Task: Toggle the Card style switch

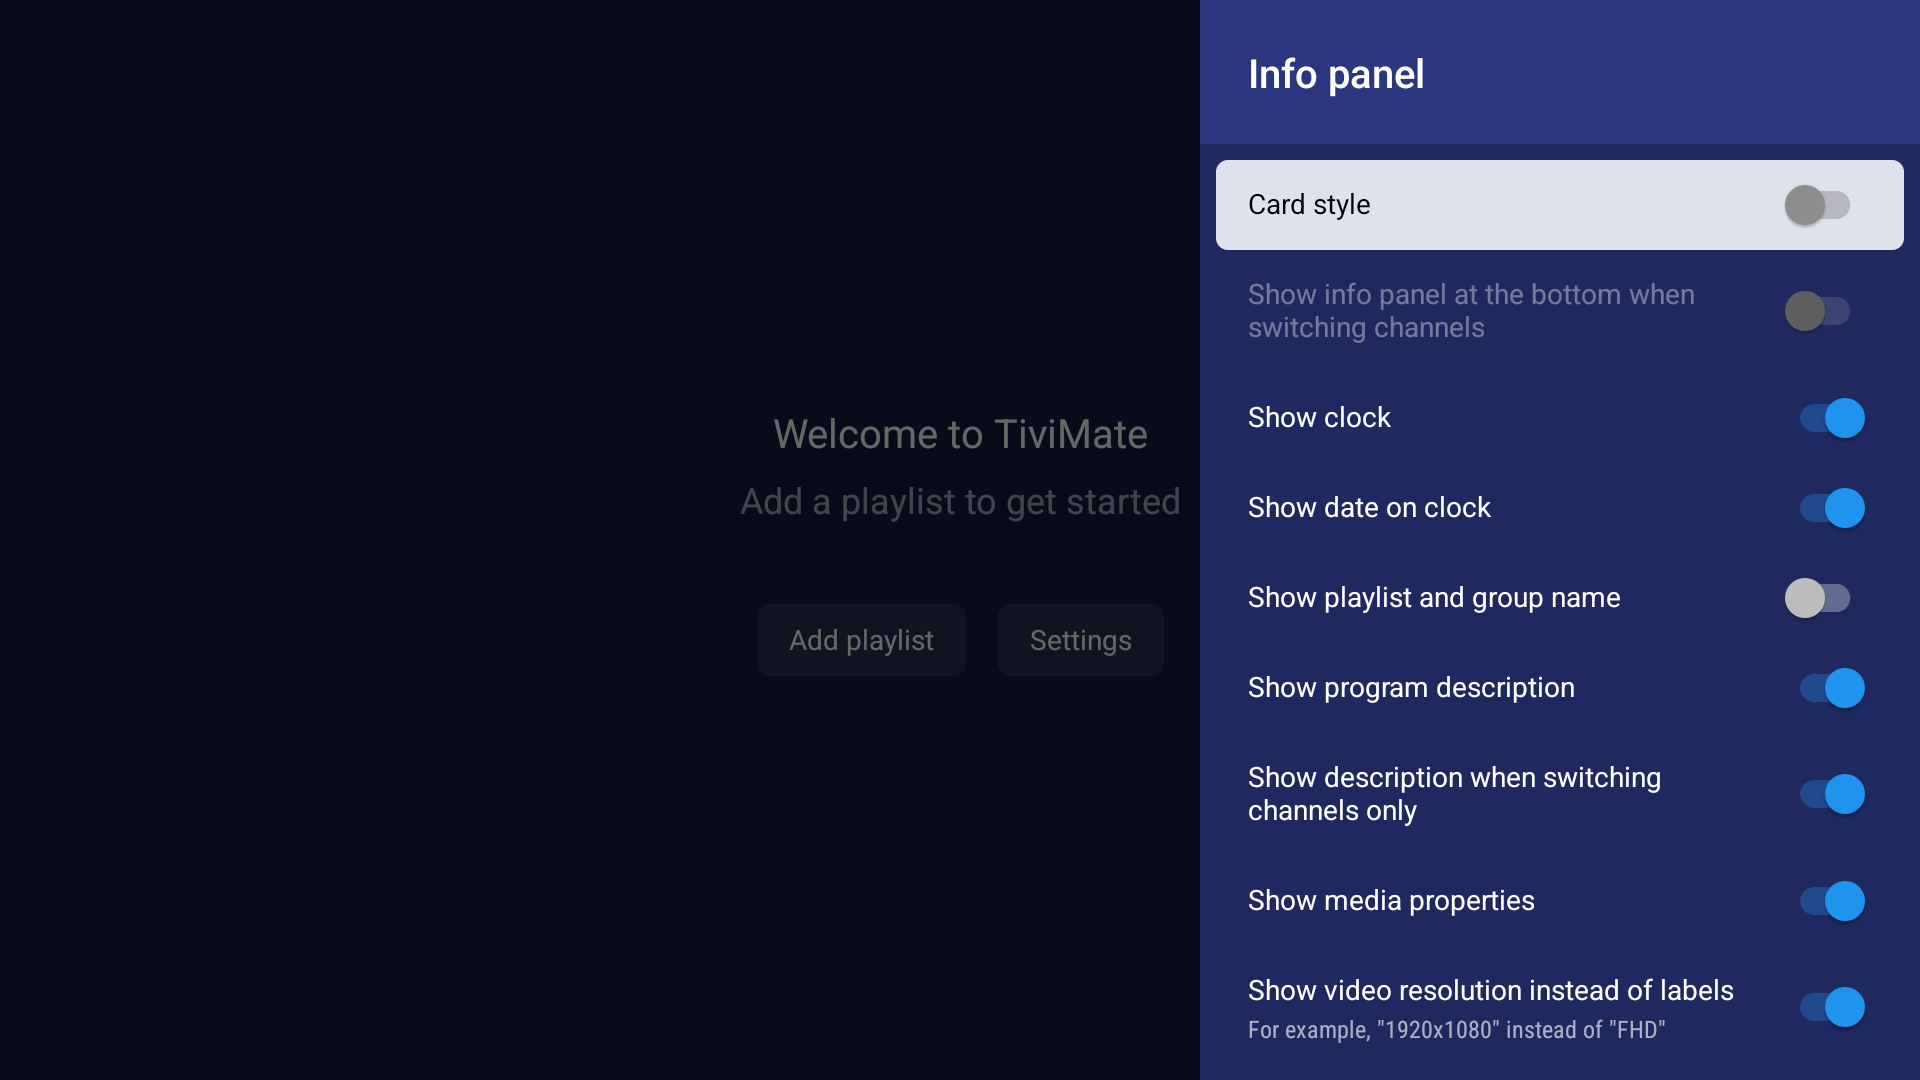Action: pos(1817,205)
